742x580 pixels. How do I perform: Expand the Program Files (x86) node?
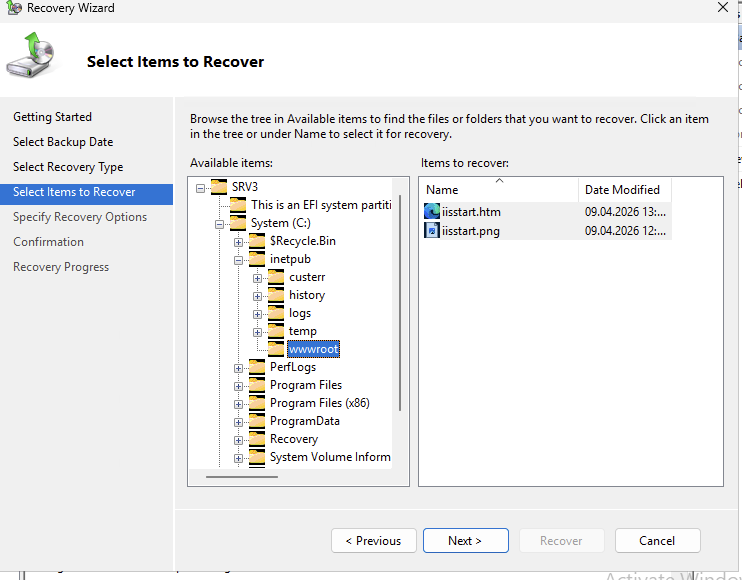(x=238, y=404)
